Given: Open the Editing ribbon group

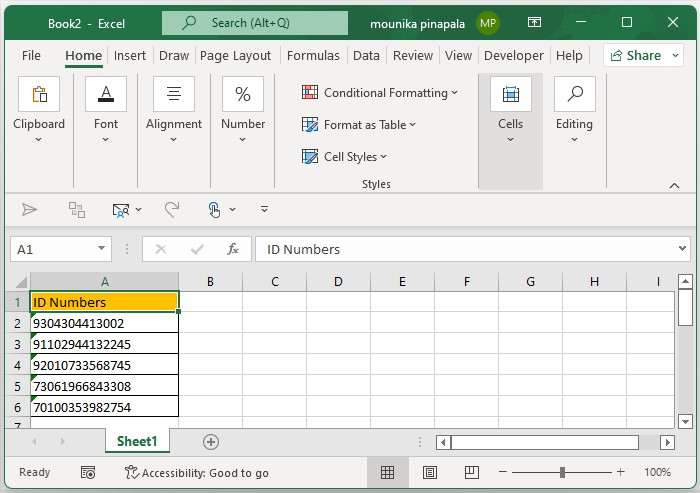Looking at the screenshot, I should pyautogui.click(x=574, y=110).
